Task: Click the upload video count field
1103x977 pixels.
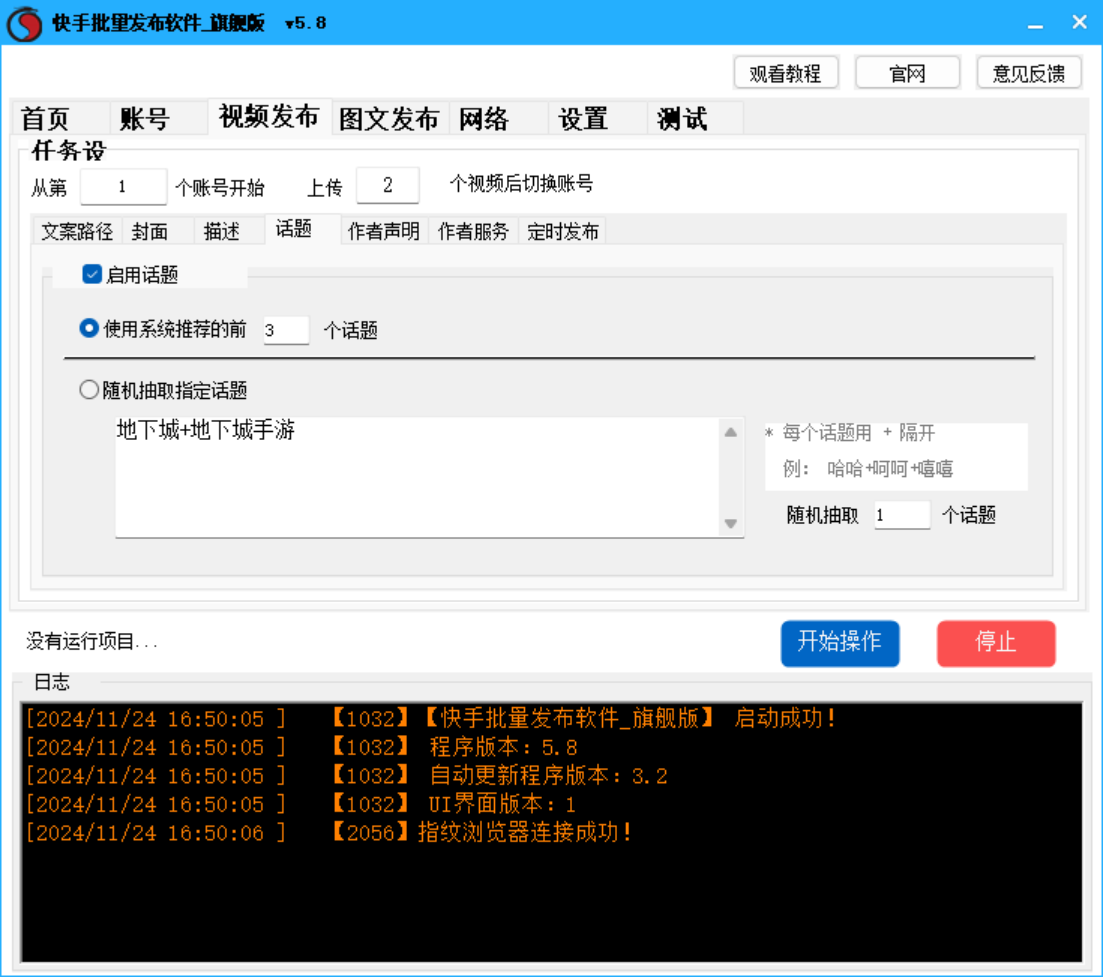Action: click(388, 186)
